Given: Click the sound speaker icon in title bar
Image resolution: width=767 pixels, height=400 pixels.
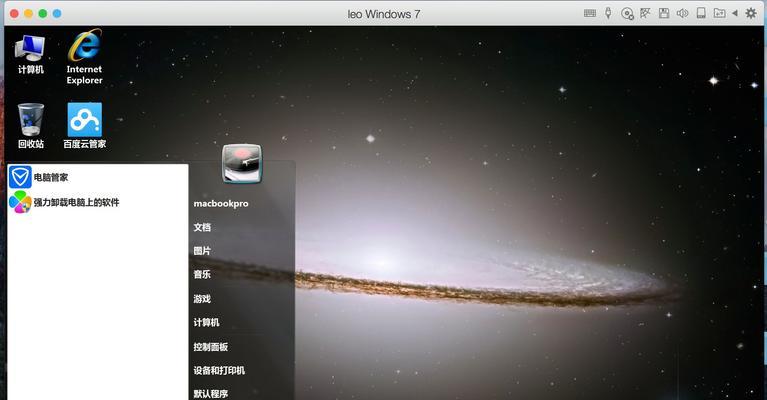Looking at the screenshot, I should click(682, 13).
